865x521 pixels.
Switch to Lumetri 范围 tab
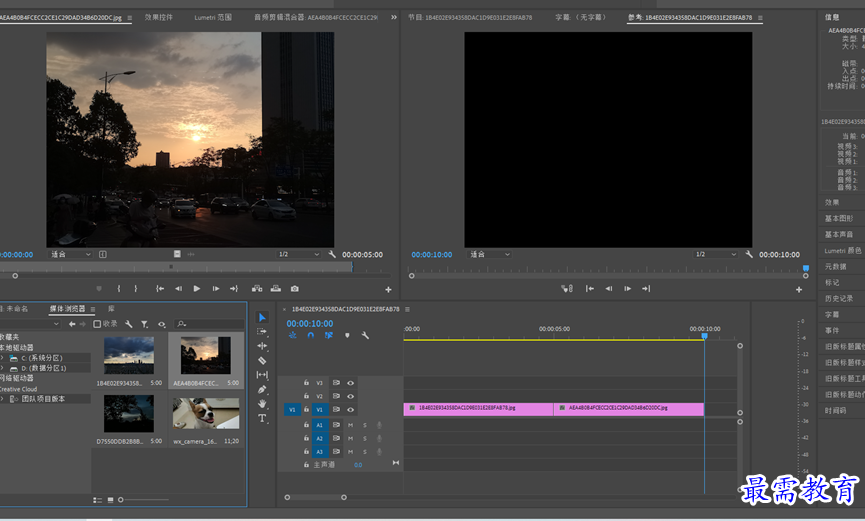click(213, 17)
